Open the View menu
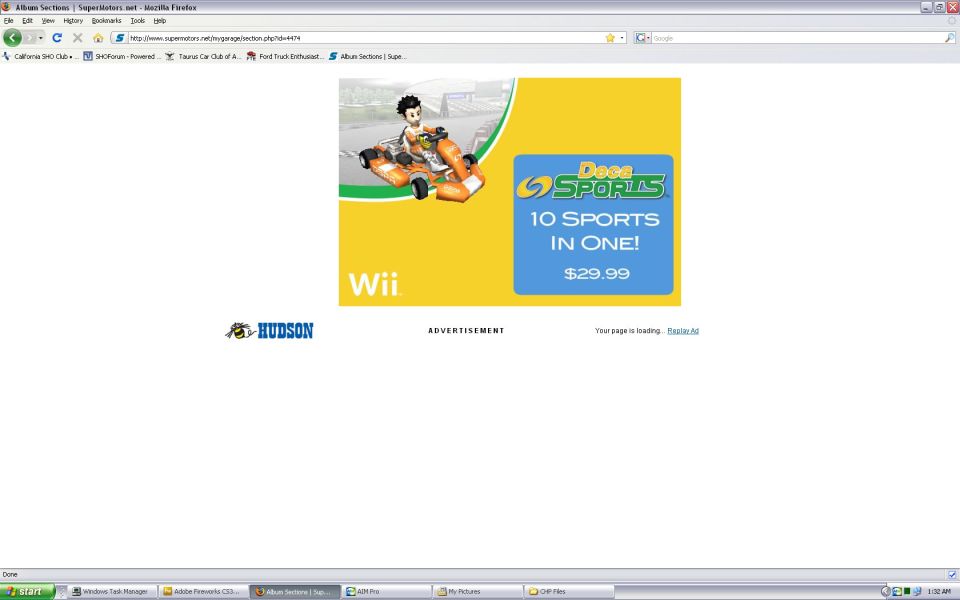The image size is (960, 600). point(48,20)
